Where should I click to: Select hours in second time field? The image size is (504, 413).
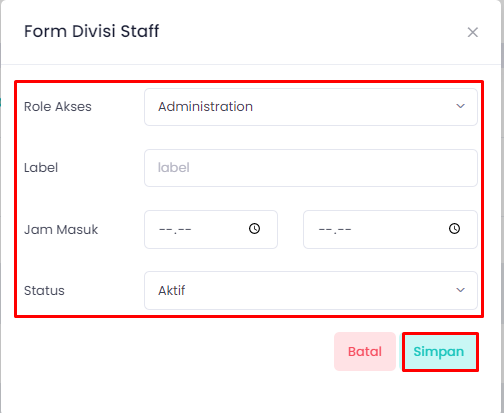point(326,230)
